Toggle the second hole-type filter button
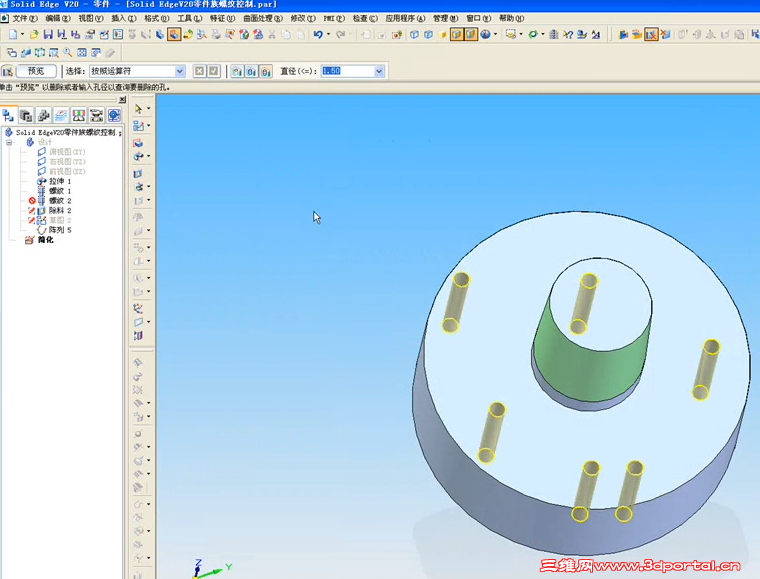Screen dimensions: 760x579 (x=251, y=71)
